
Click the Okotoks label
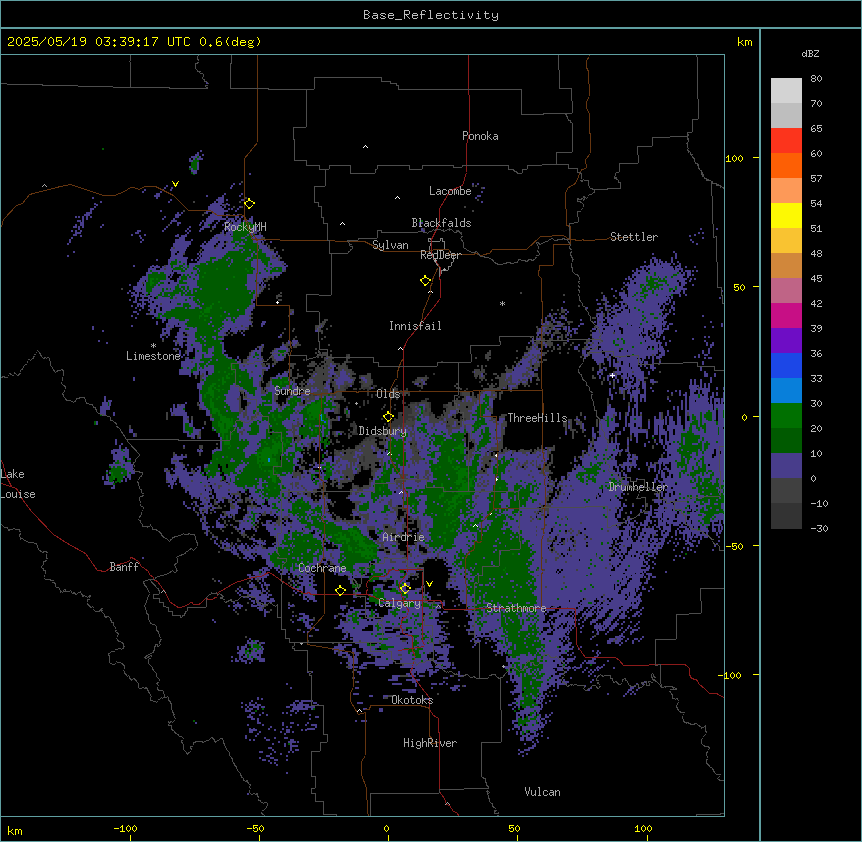click(x=412, y=700)
